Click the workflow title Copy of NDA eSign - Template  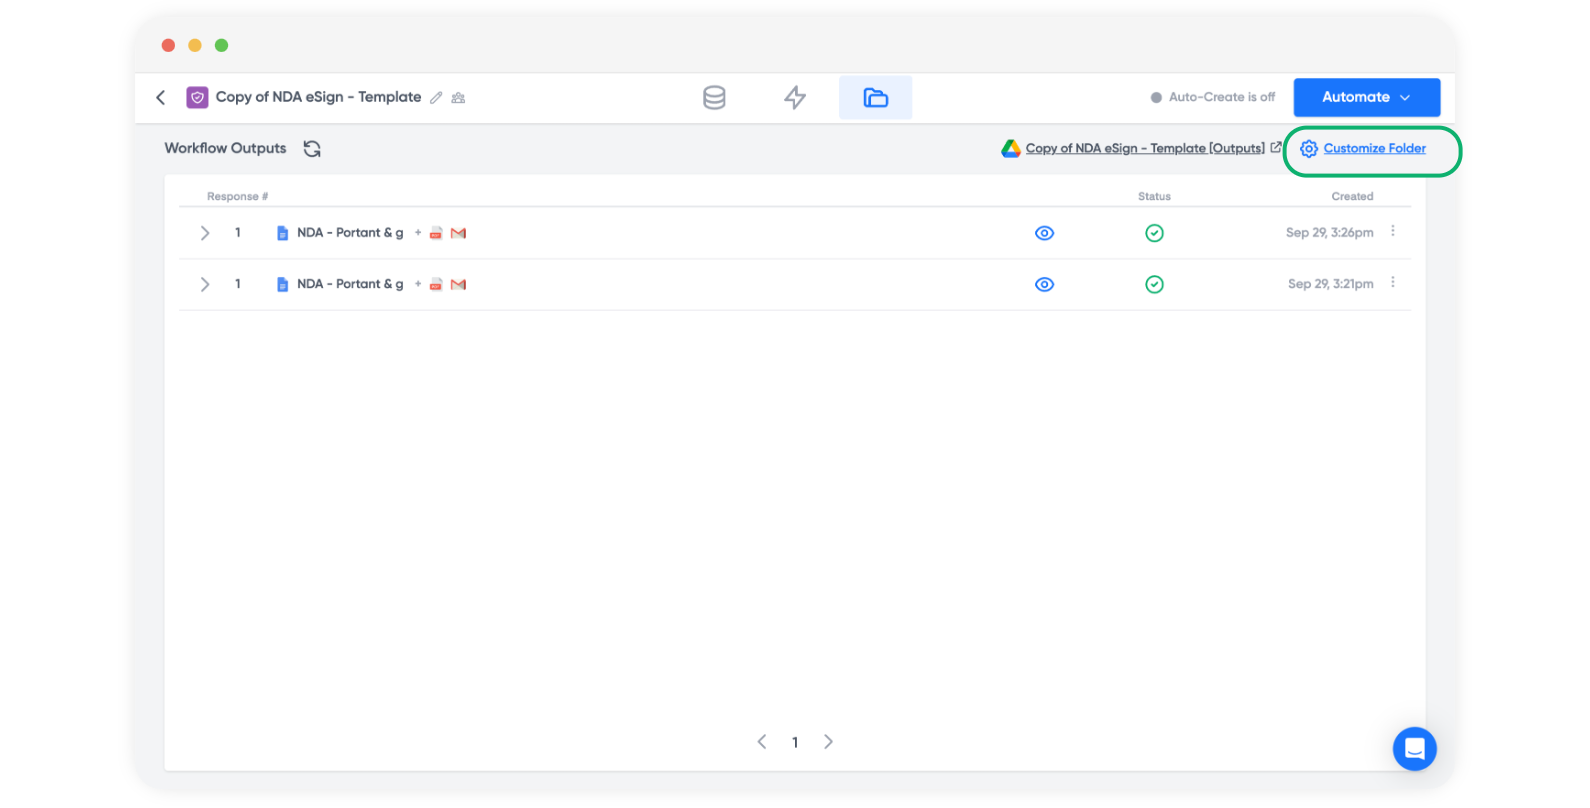click(318, 97)
